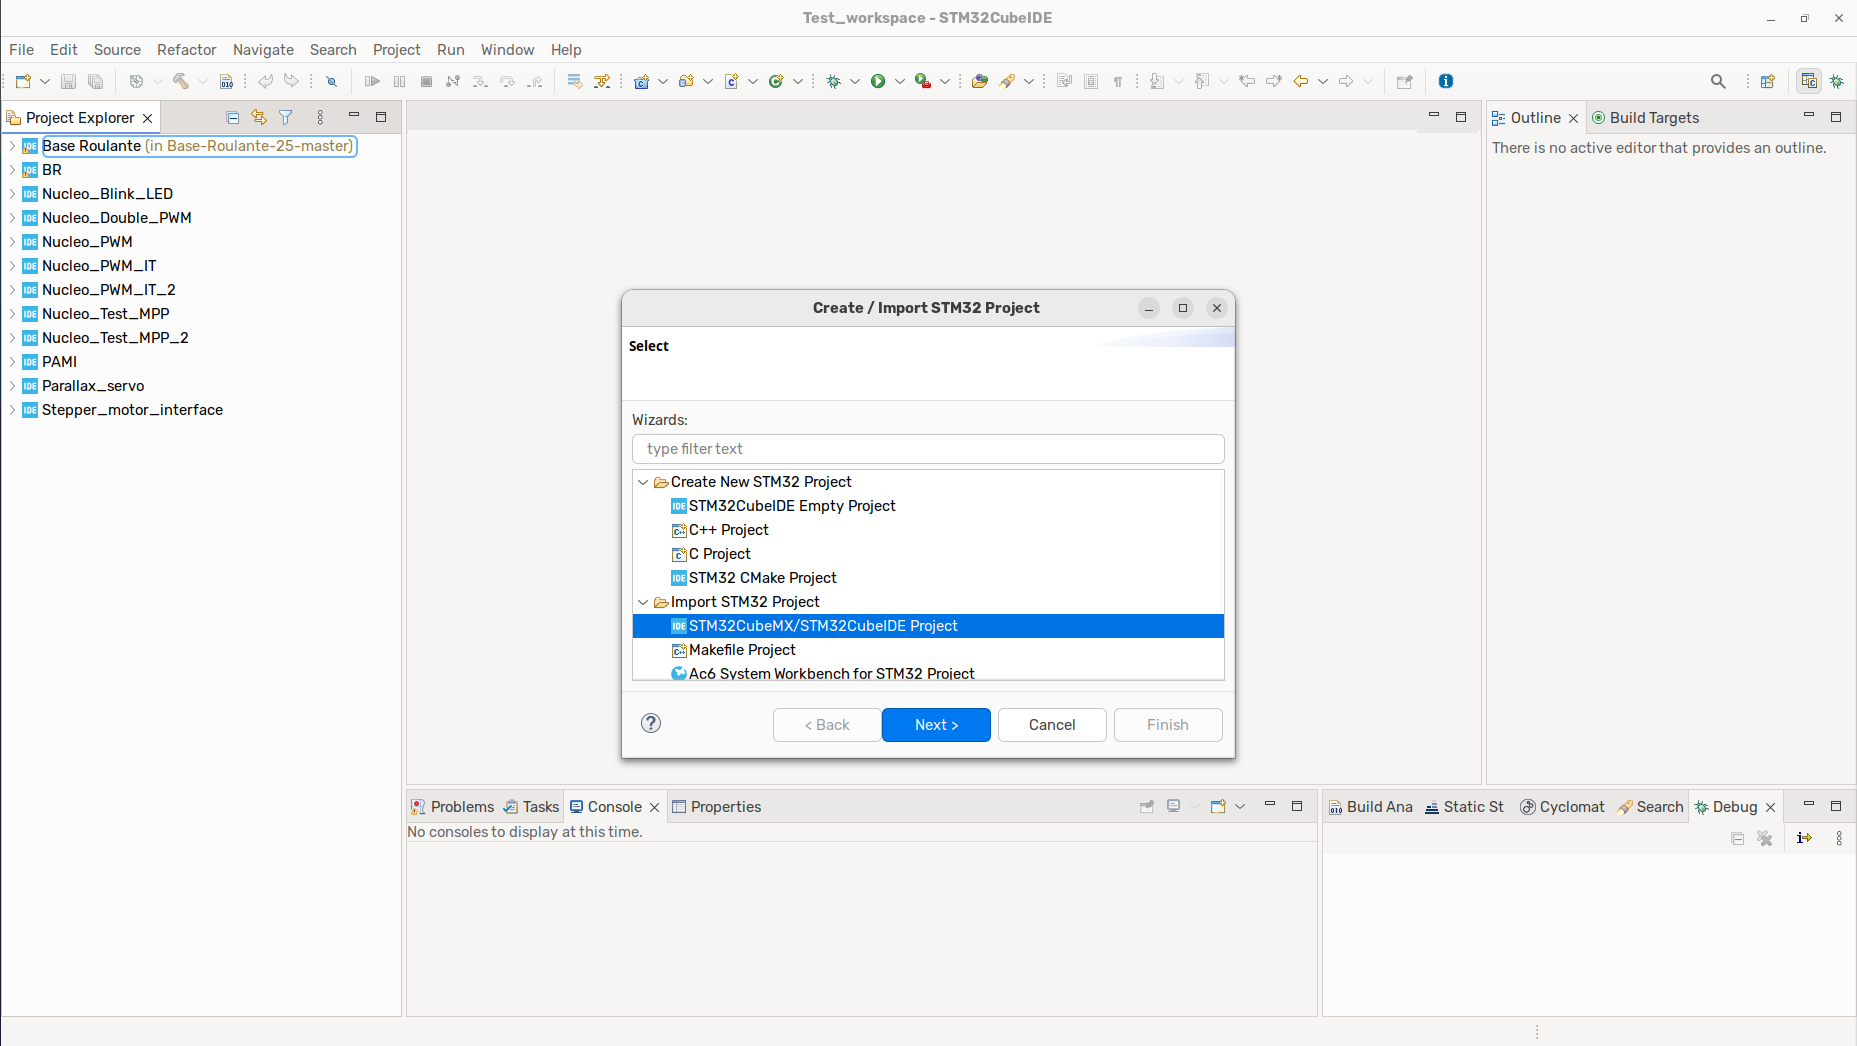Click the hammer Build icon in toolbar

tap(181, 81)
